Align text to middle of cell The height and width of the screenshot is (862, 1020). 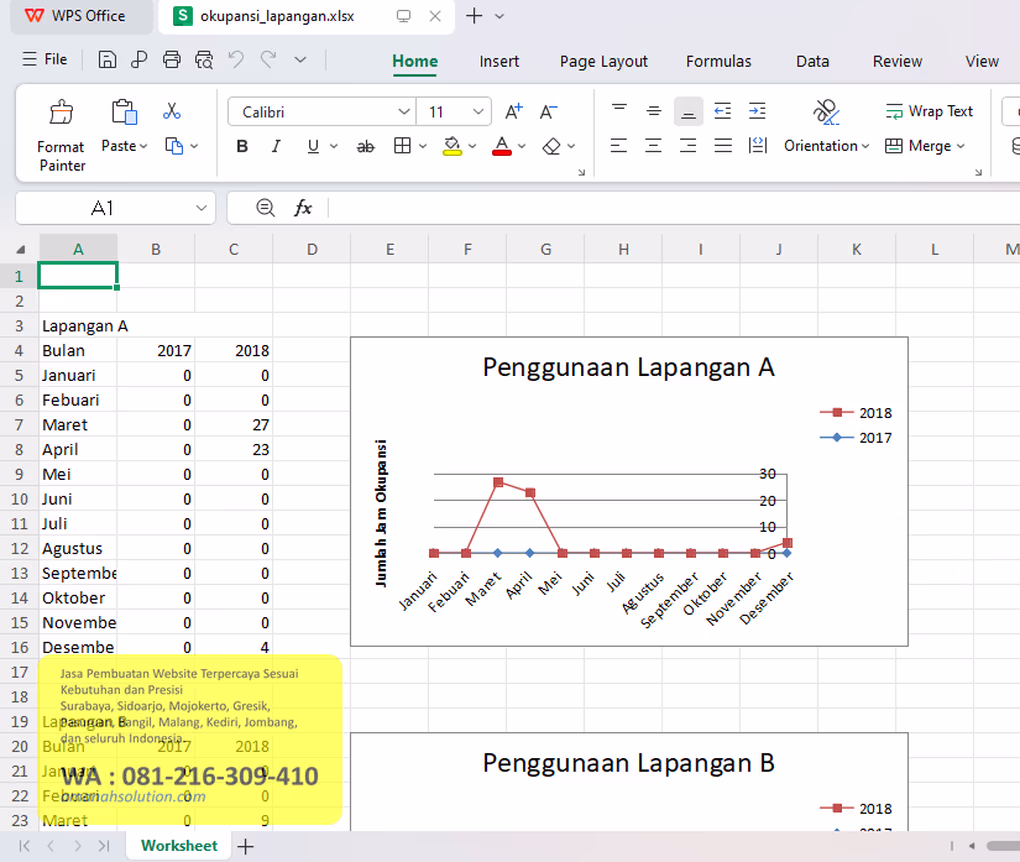654,111
